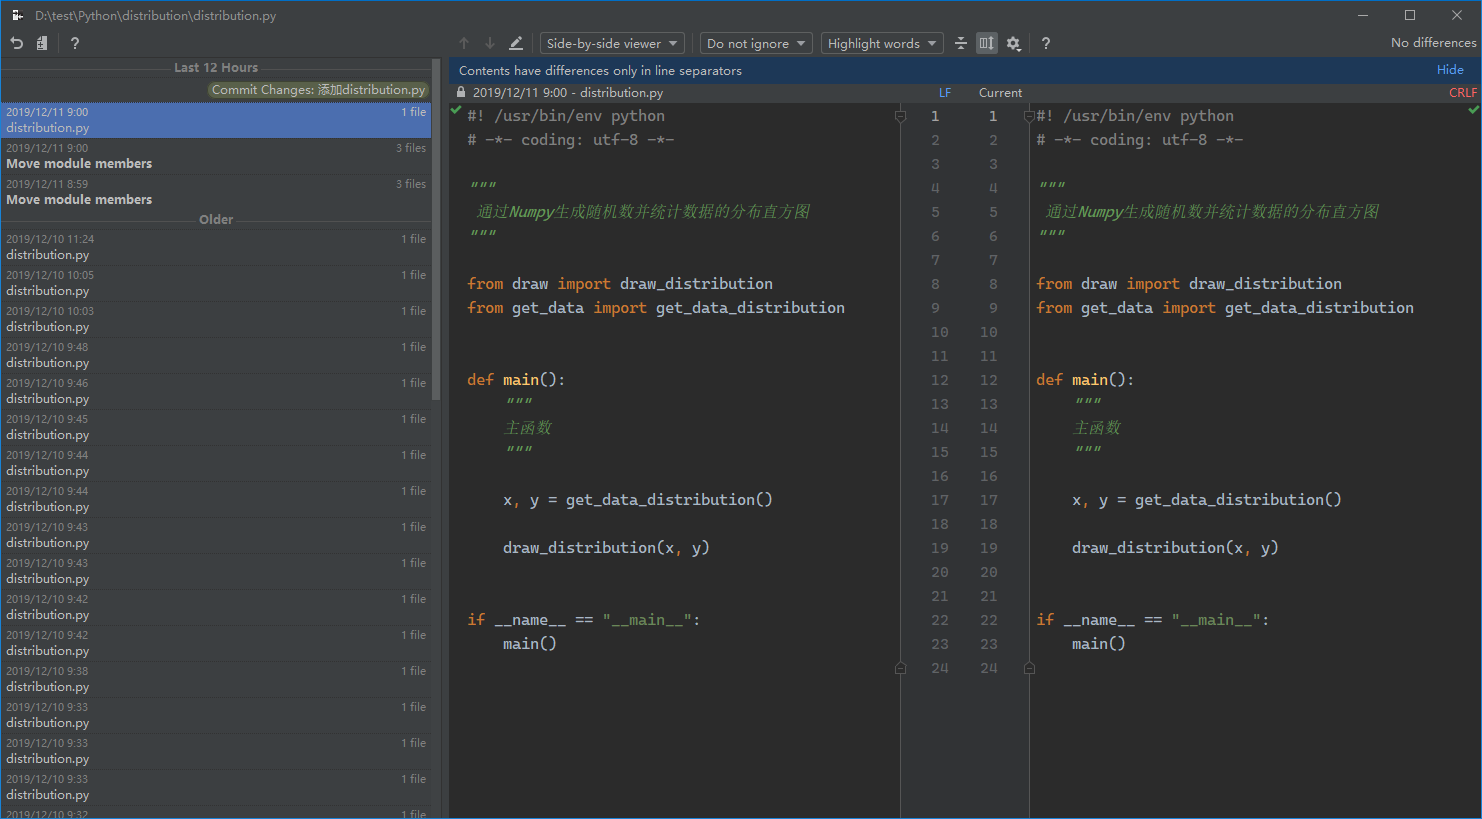Click the fold marker at line 1 in left pane
This screenshot has height=819, width=1482.
900,116
